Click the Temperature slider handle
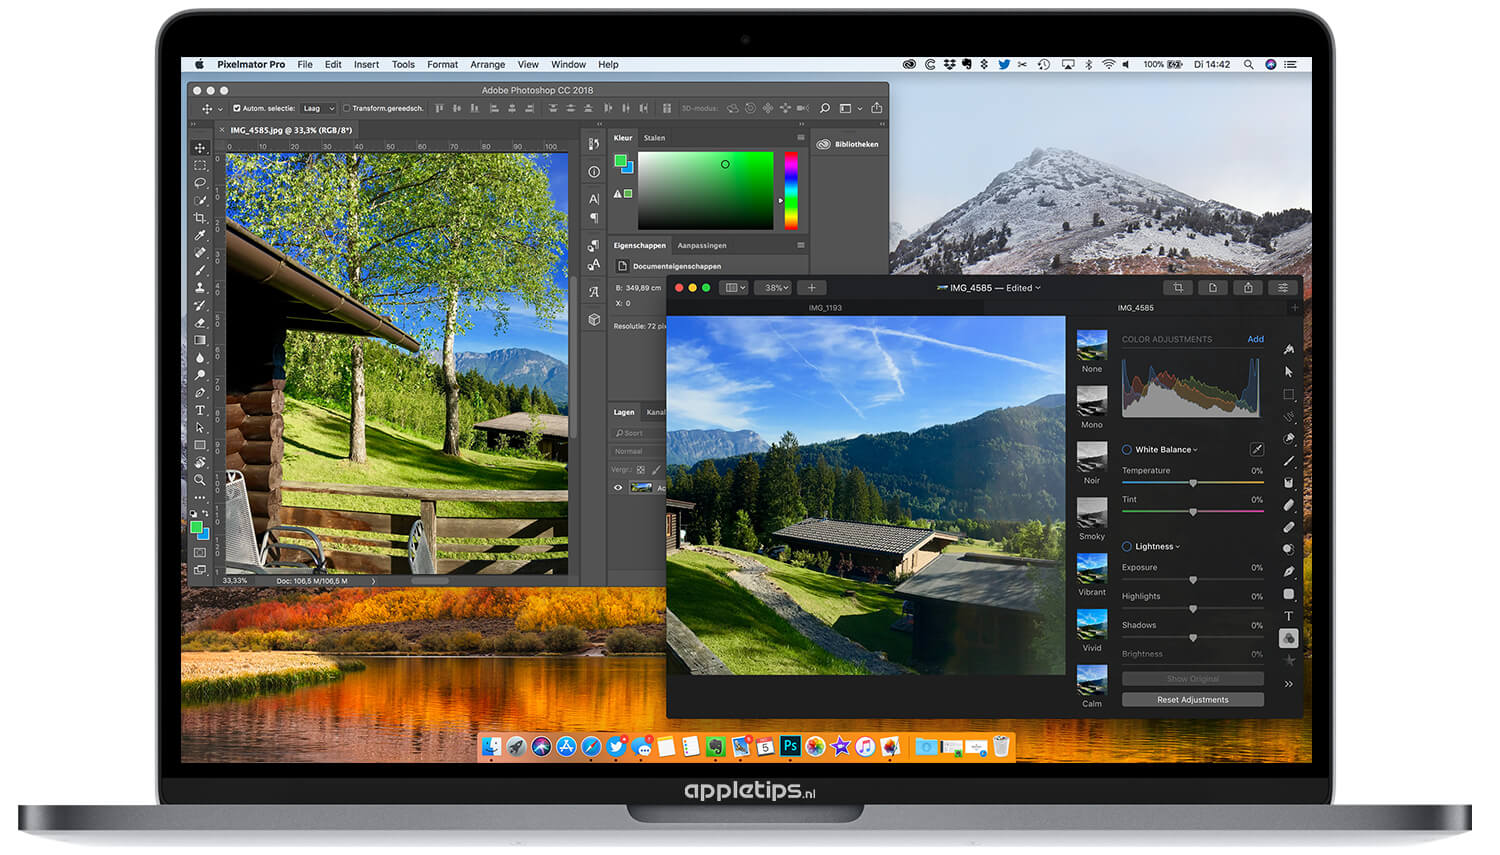Screen dimensions: 1500x855 click(x=1193, y=483)
